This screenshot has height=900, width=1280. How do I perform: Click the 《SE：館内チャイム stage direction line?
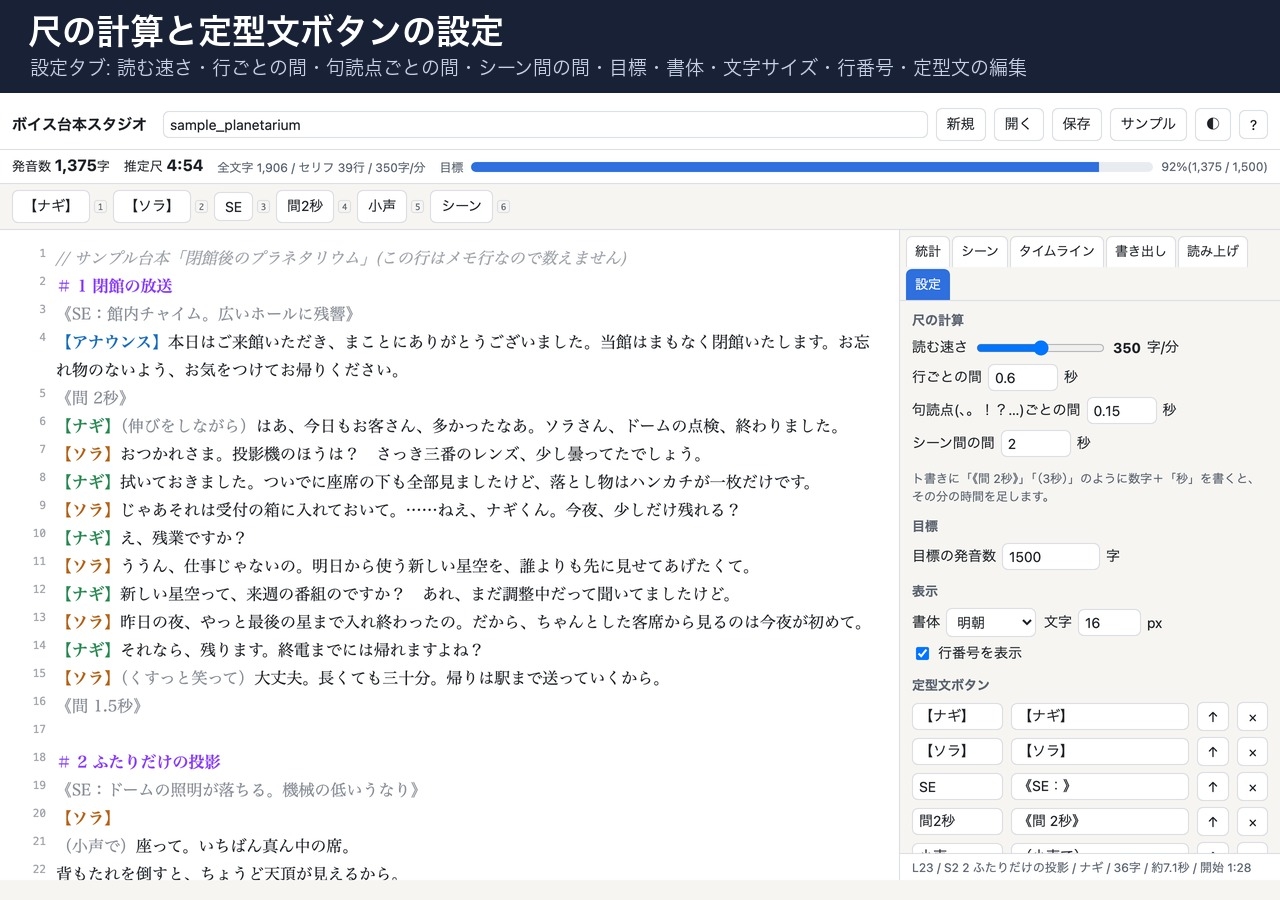coord(207,314)
